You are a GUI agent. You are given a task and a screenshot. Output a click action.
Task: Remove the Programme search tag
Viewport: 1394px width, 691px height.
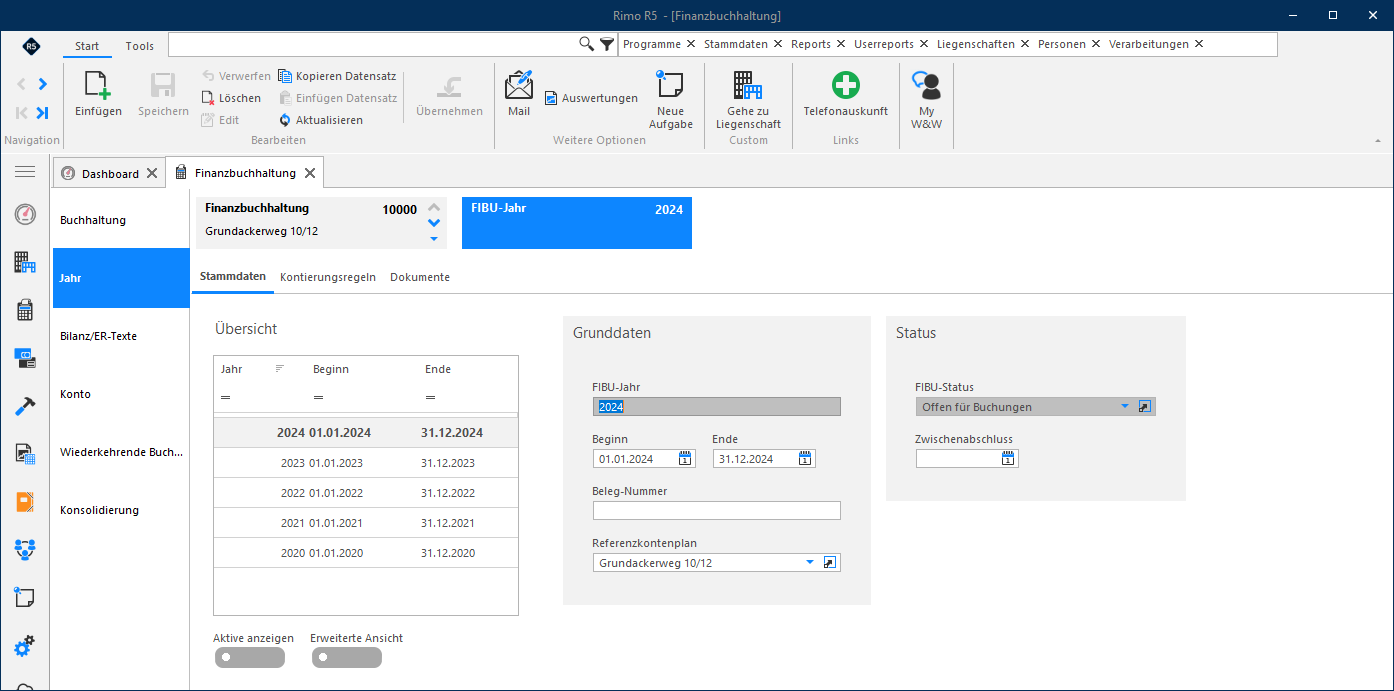(x=690, y=44)
